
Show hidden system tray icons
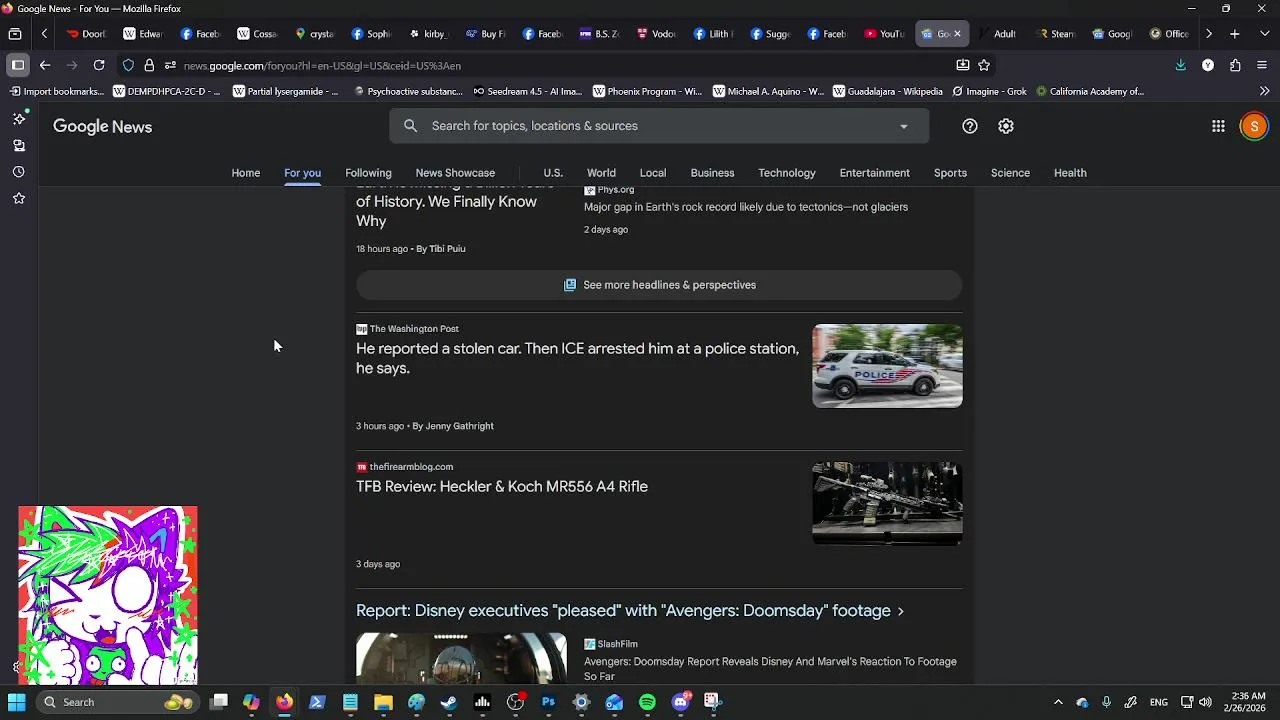[1058, 702]
